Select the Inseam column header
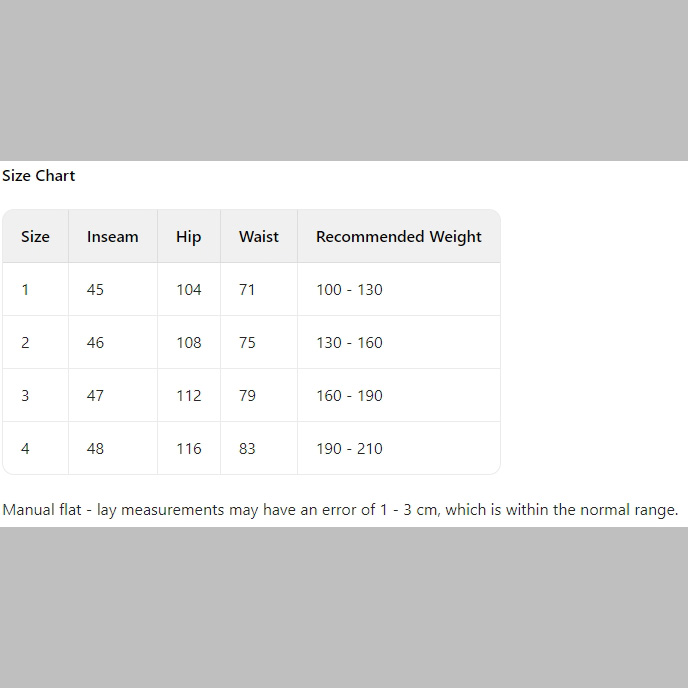Screen dimensions: 688x688 point(112,237)
